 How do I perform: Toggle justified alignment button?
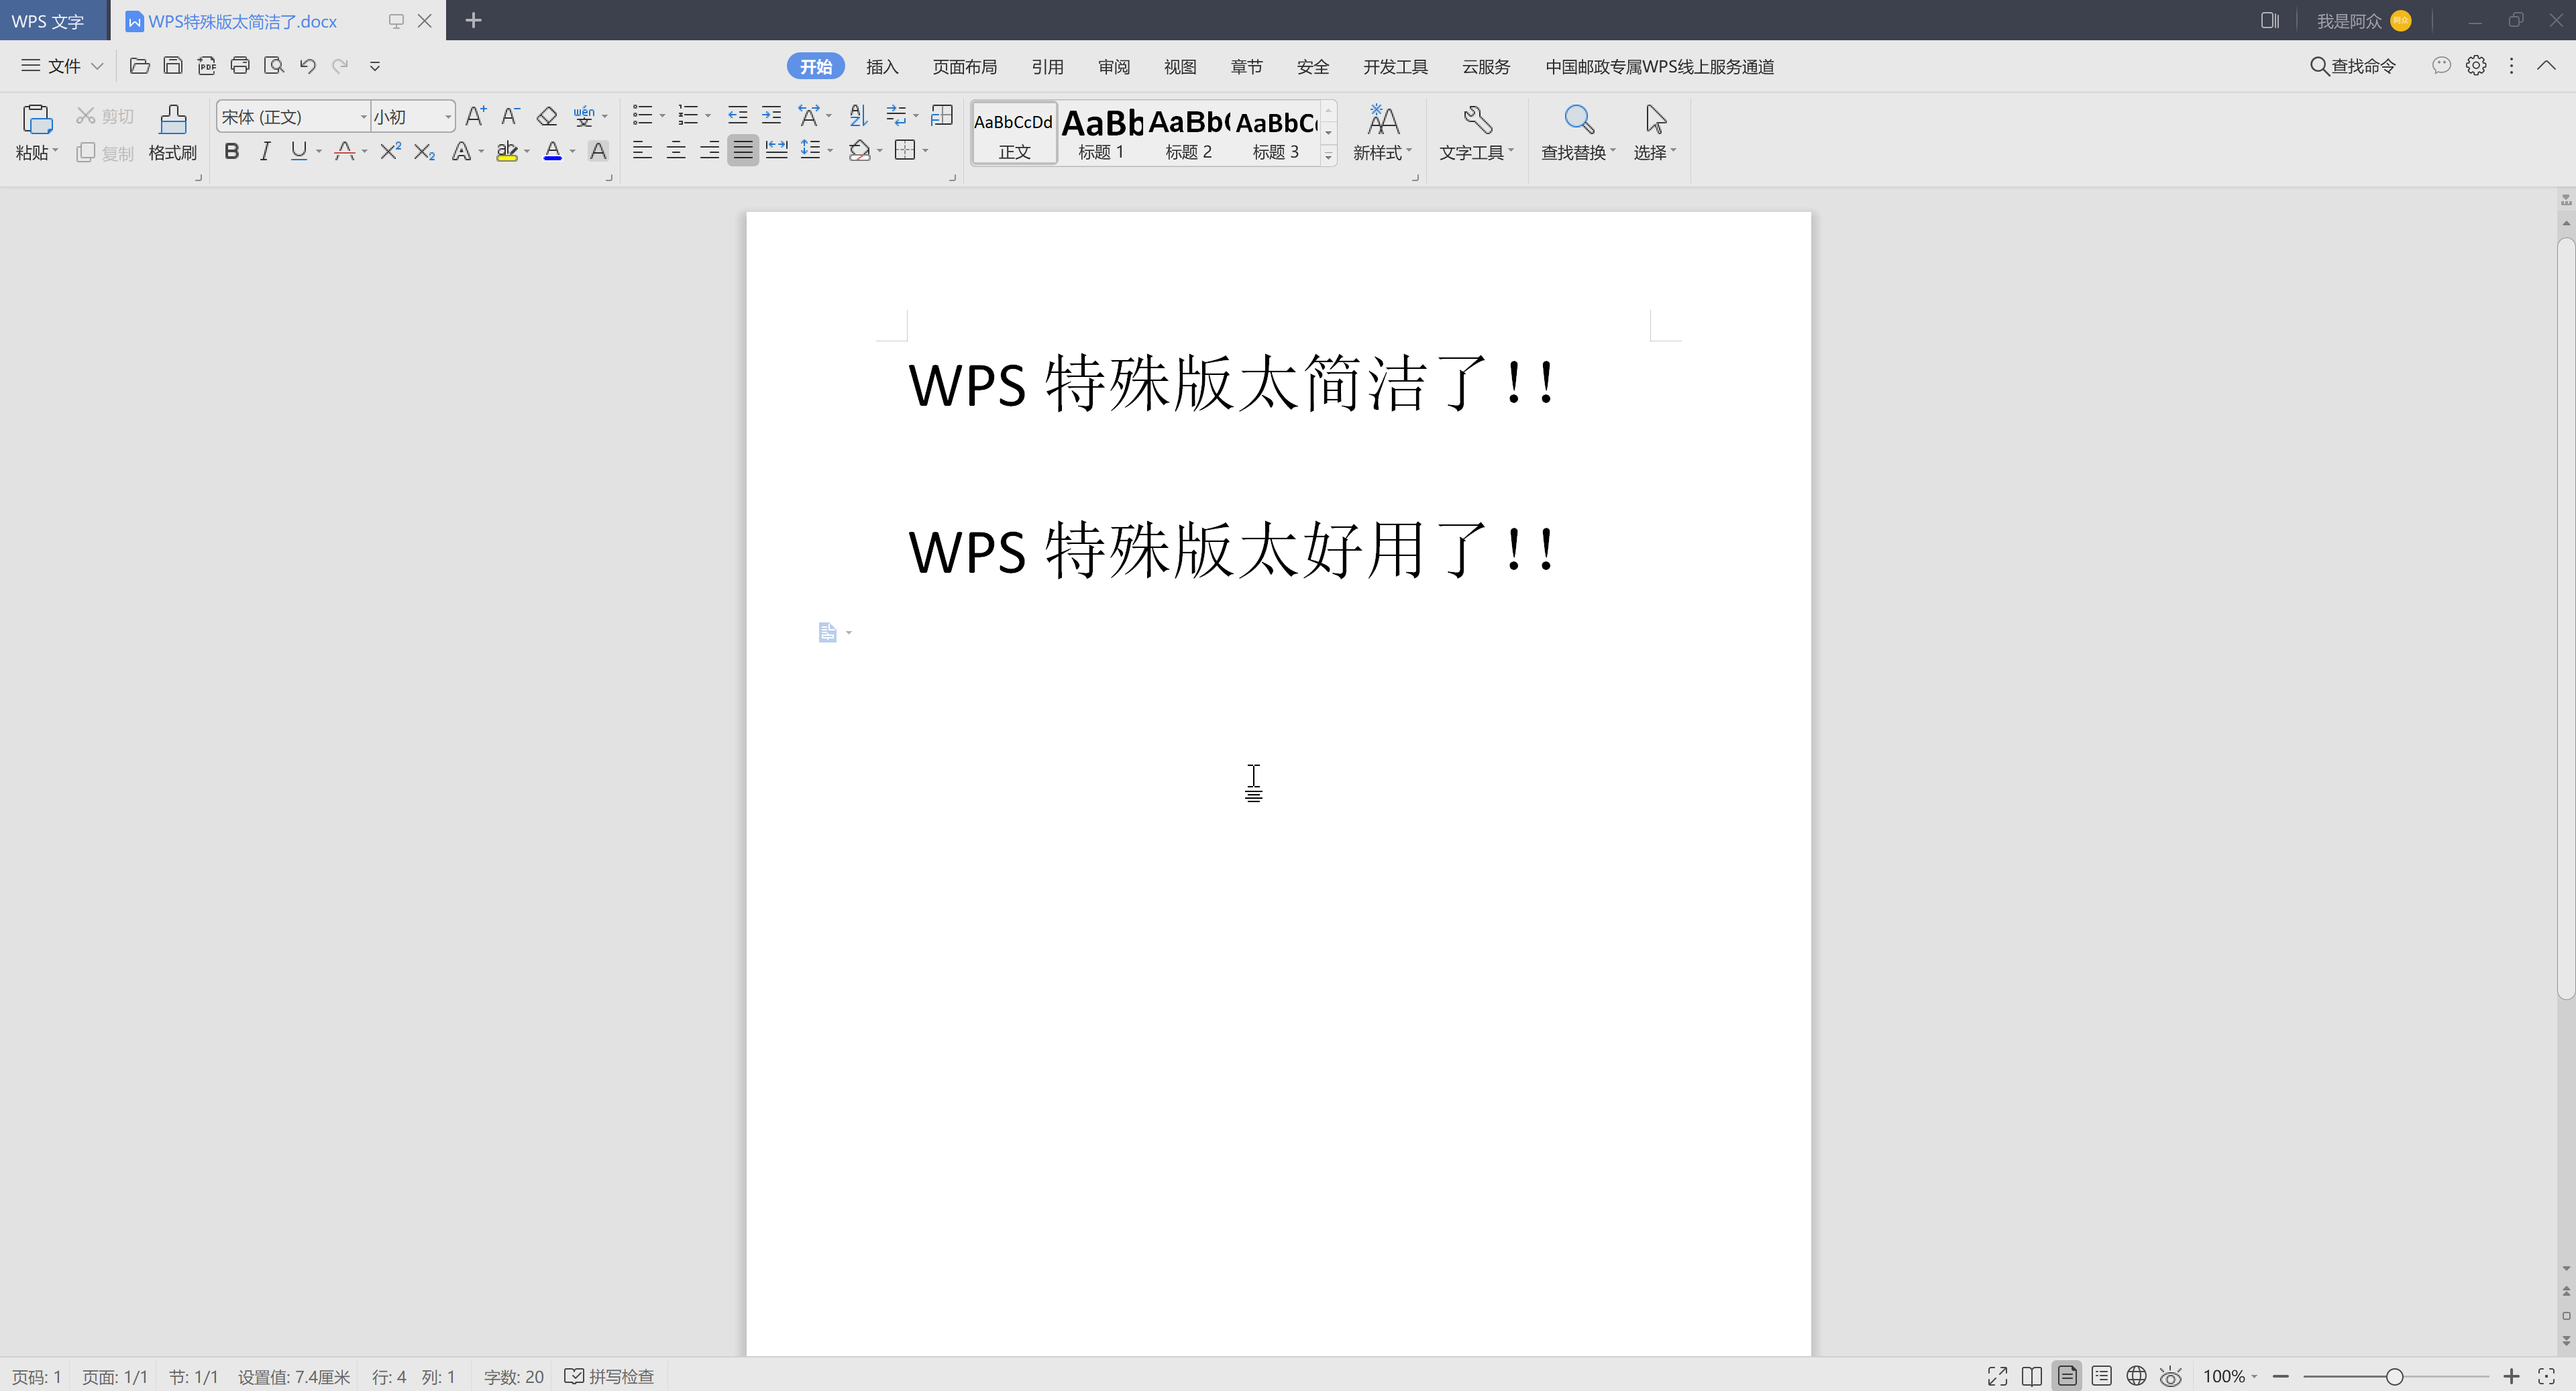point(742,150)
